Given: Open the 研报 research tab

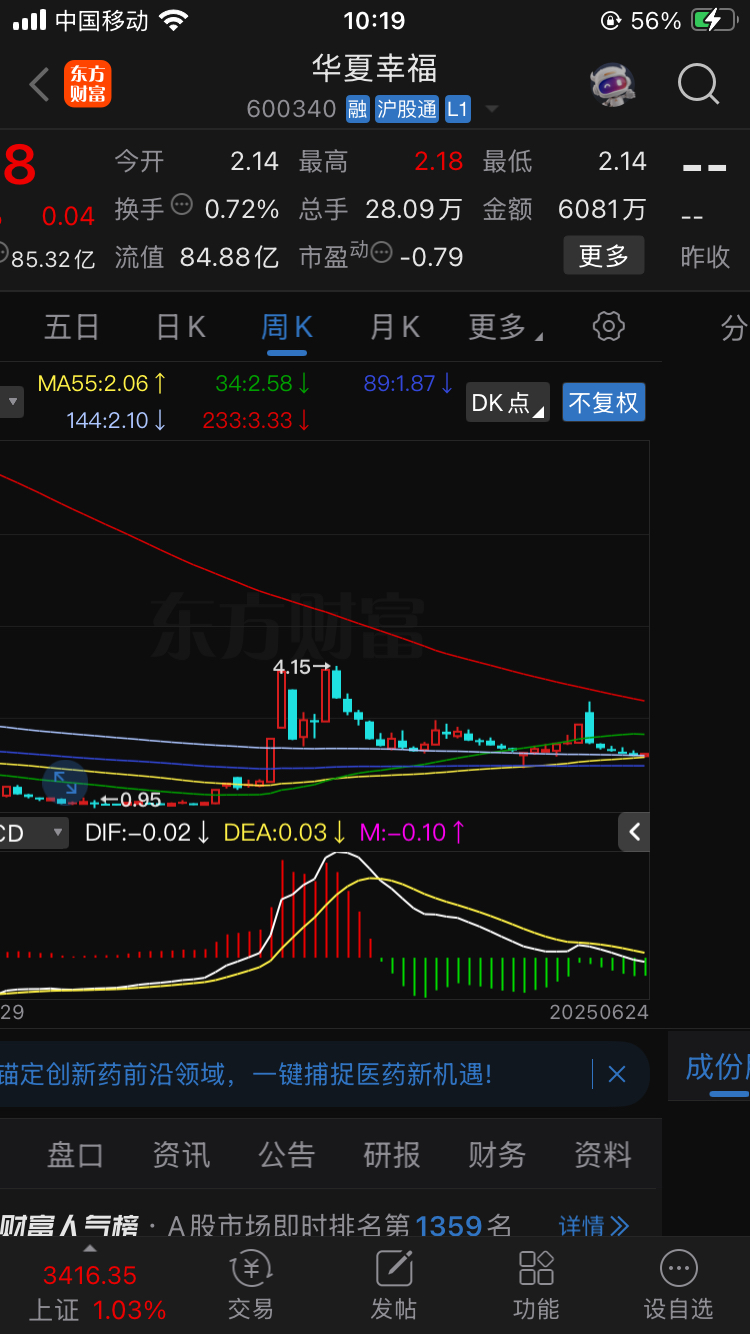Looking at the screenshot, I should pos(392,1155).
